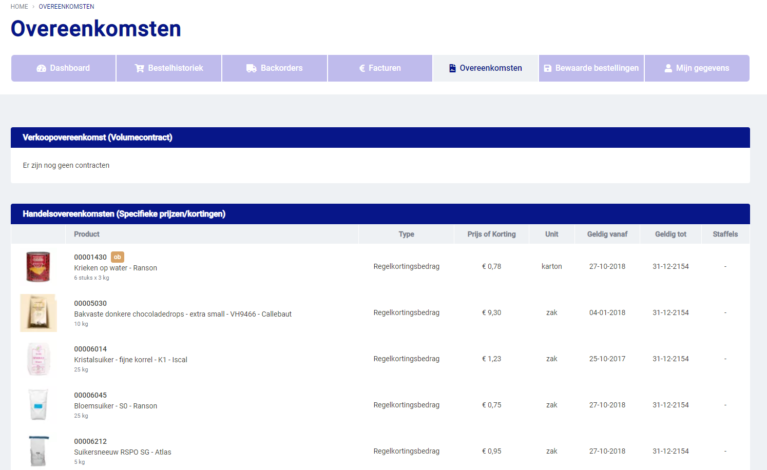The height and width of the screenshot is (470, 767).
Task: Click the date 25-10-2017
Action: [x=607, y=358]
